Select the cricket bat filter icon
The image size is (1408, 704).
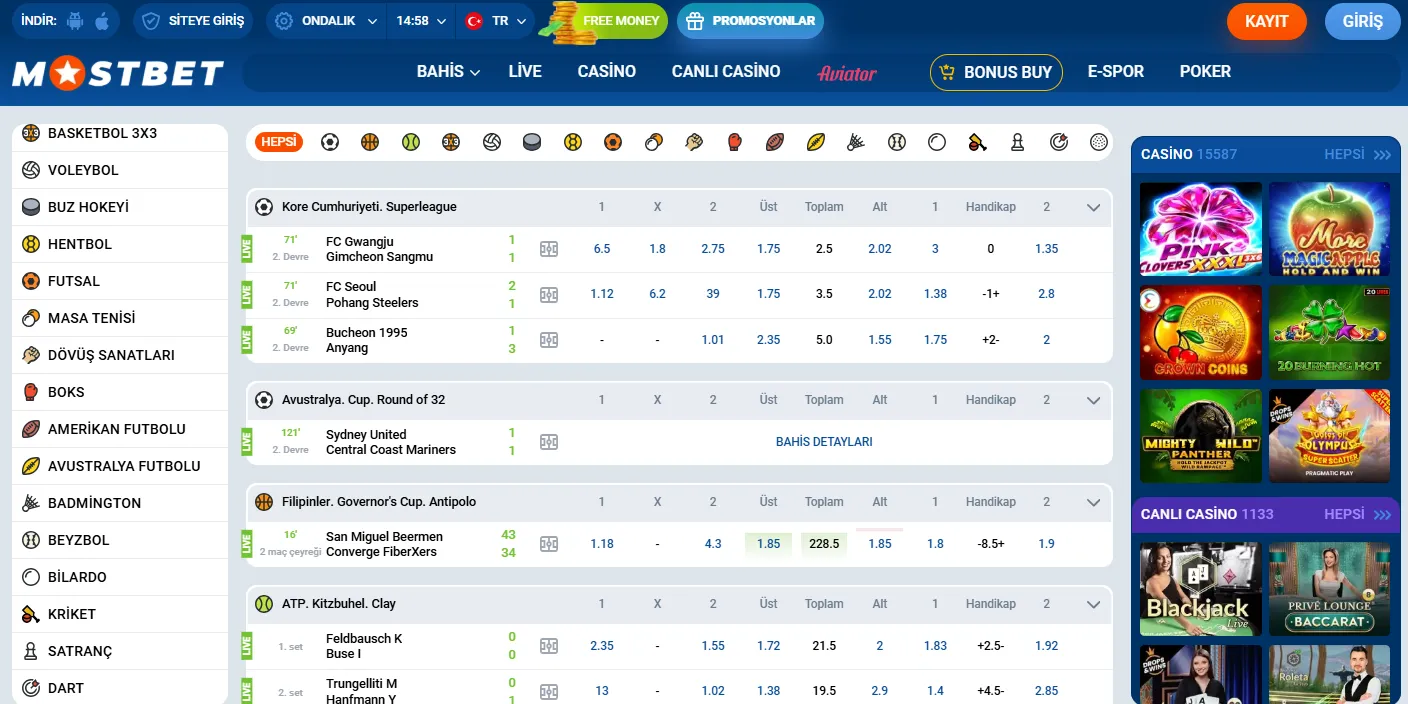(x=978, y=142)
